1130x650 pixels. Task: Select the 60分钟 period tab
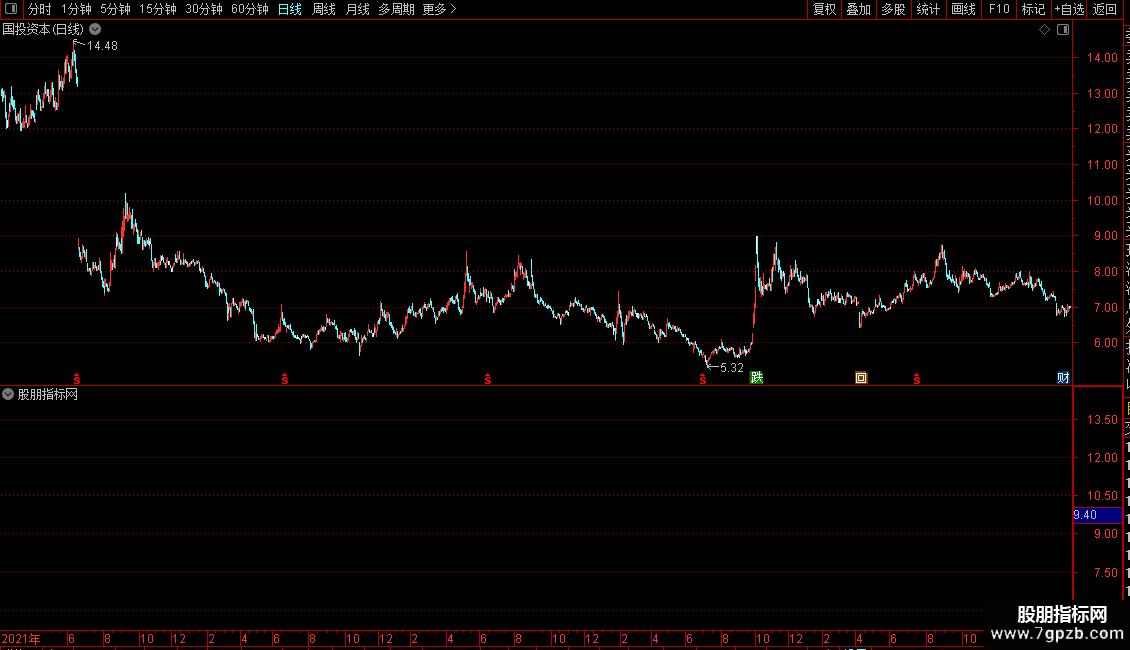(x=249, y=9)
